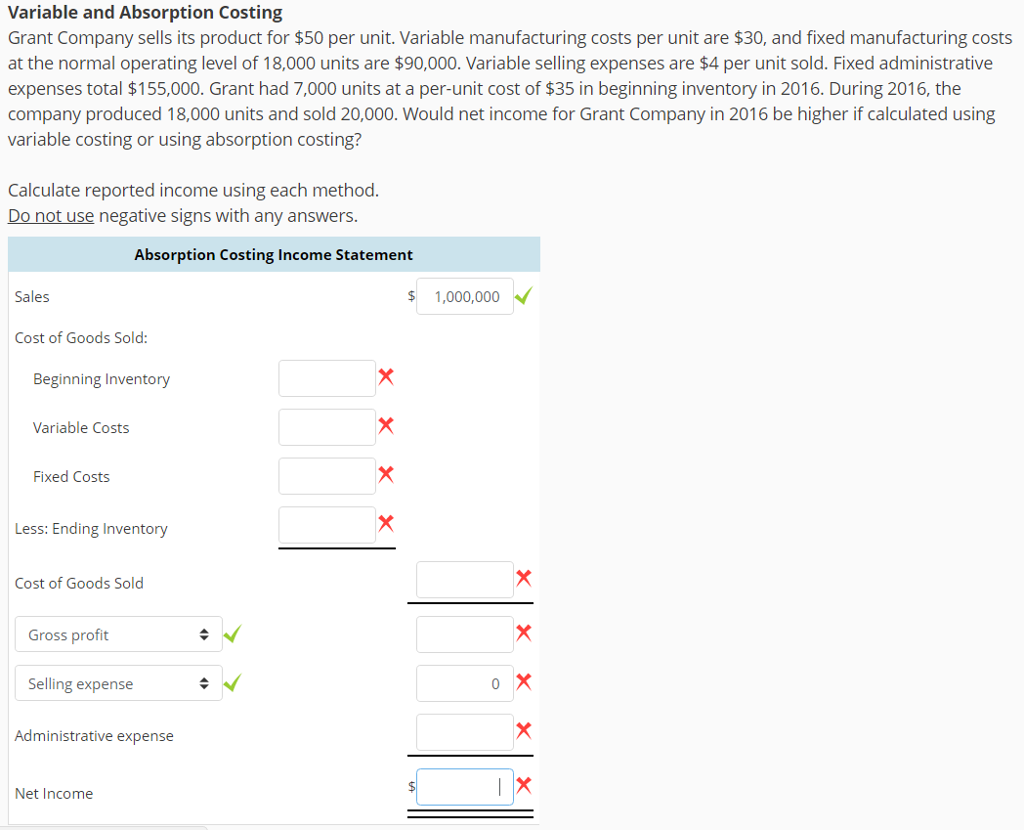
Task: Click red X beside Net Income field
Action: 523,785
